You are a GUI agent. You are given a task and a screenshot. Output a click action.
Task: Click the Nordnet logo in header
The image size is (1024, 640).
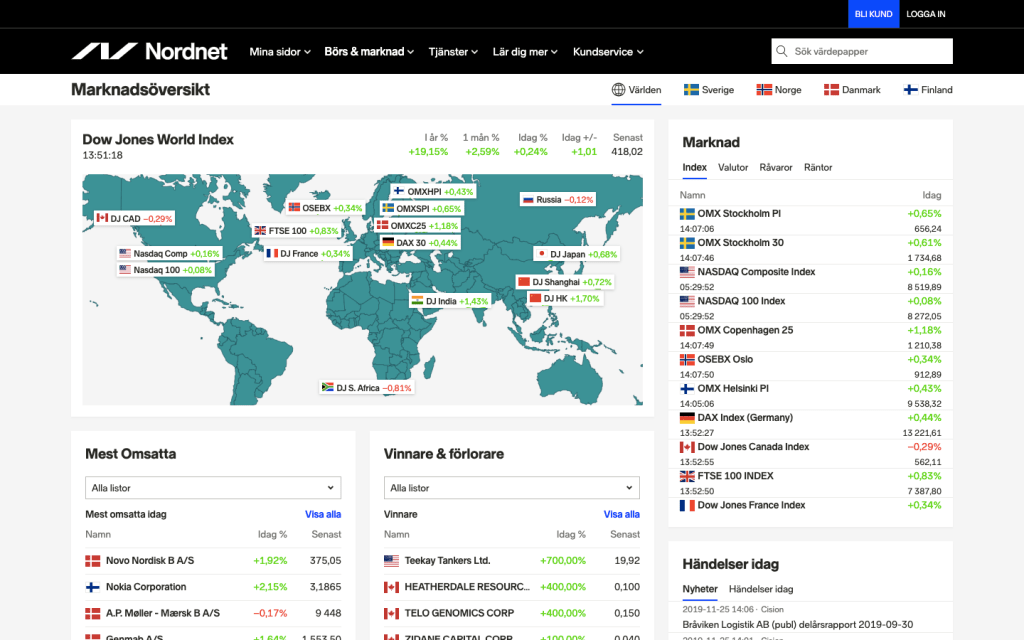149,51
